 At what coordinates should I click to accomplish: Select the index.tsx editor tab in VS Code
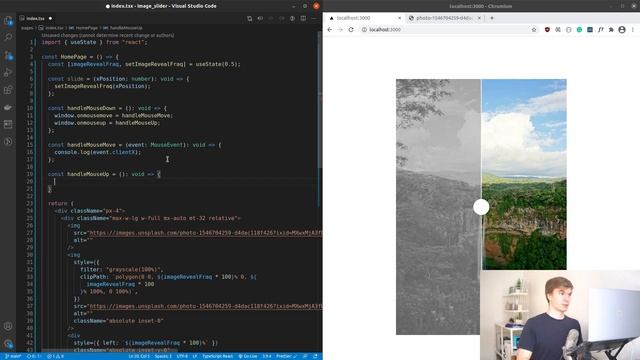point(35,18)
